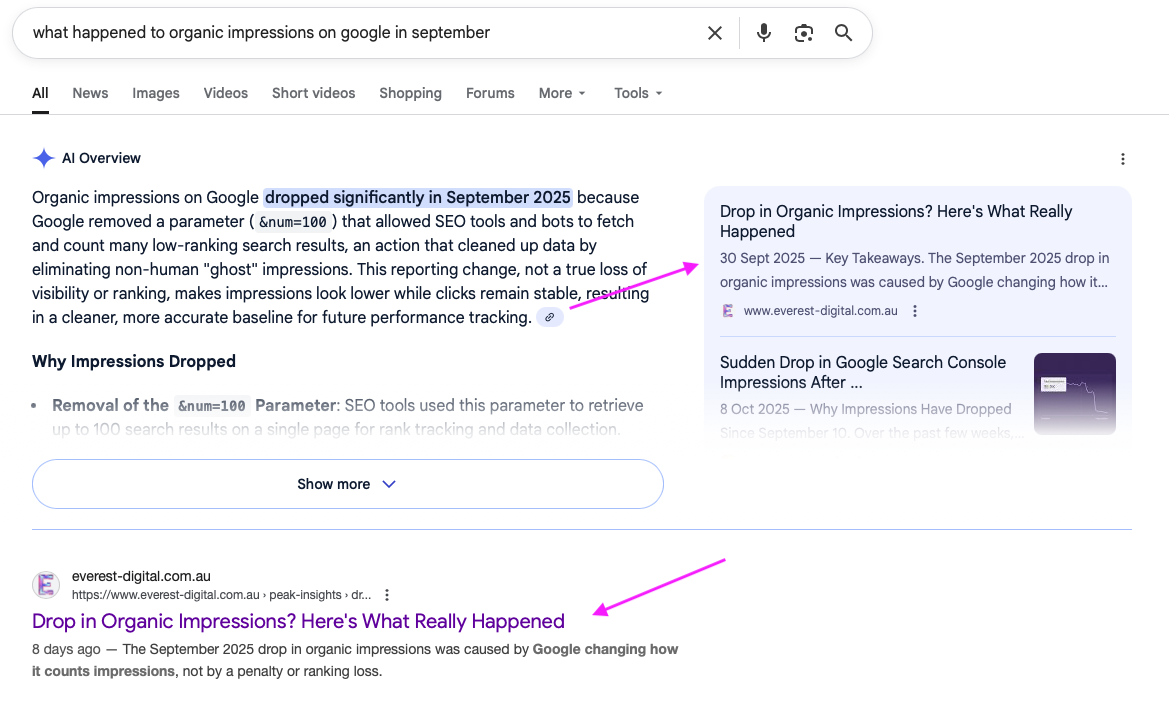Open Google Lens with the camera icon

[803, 32]
